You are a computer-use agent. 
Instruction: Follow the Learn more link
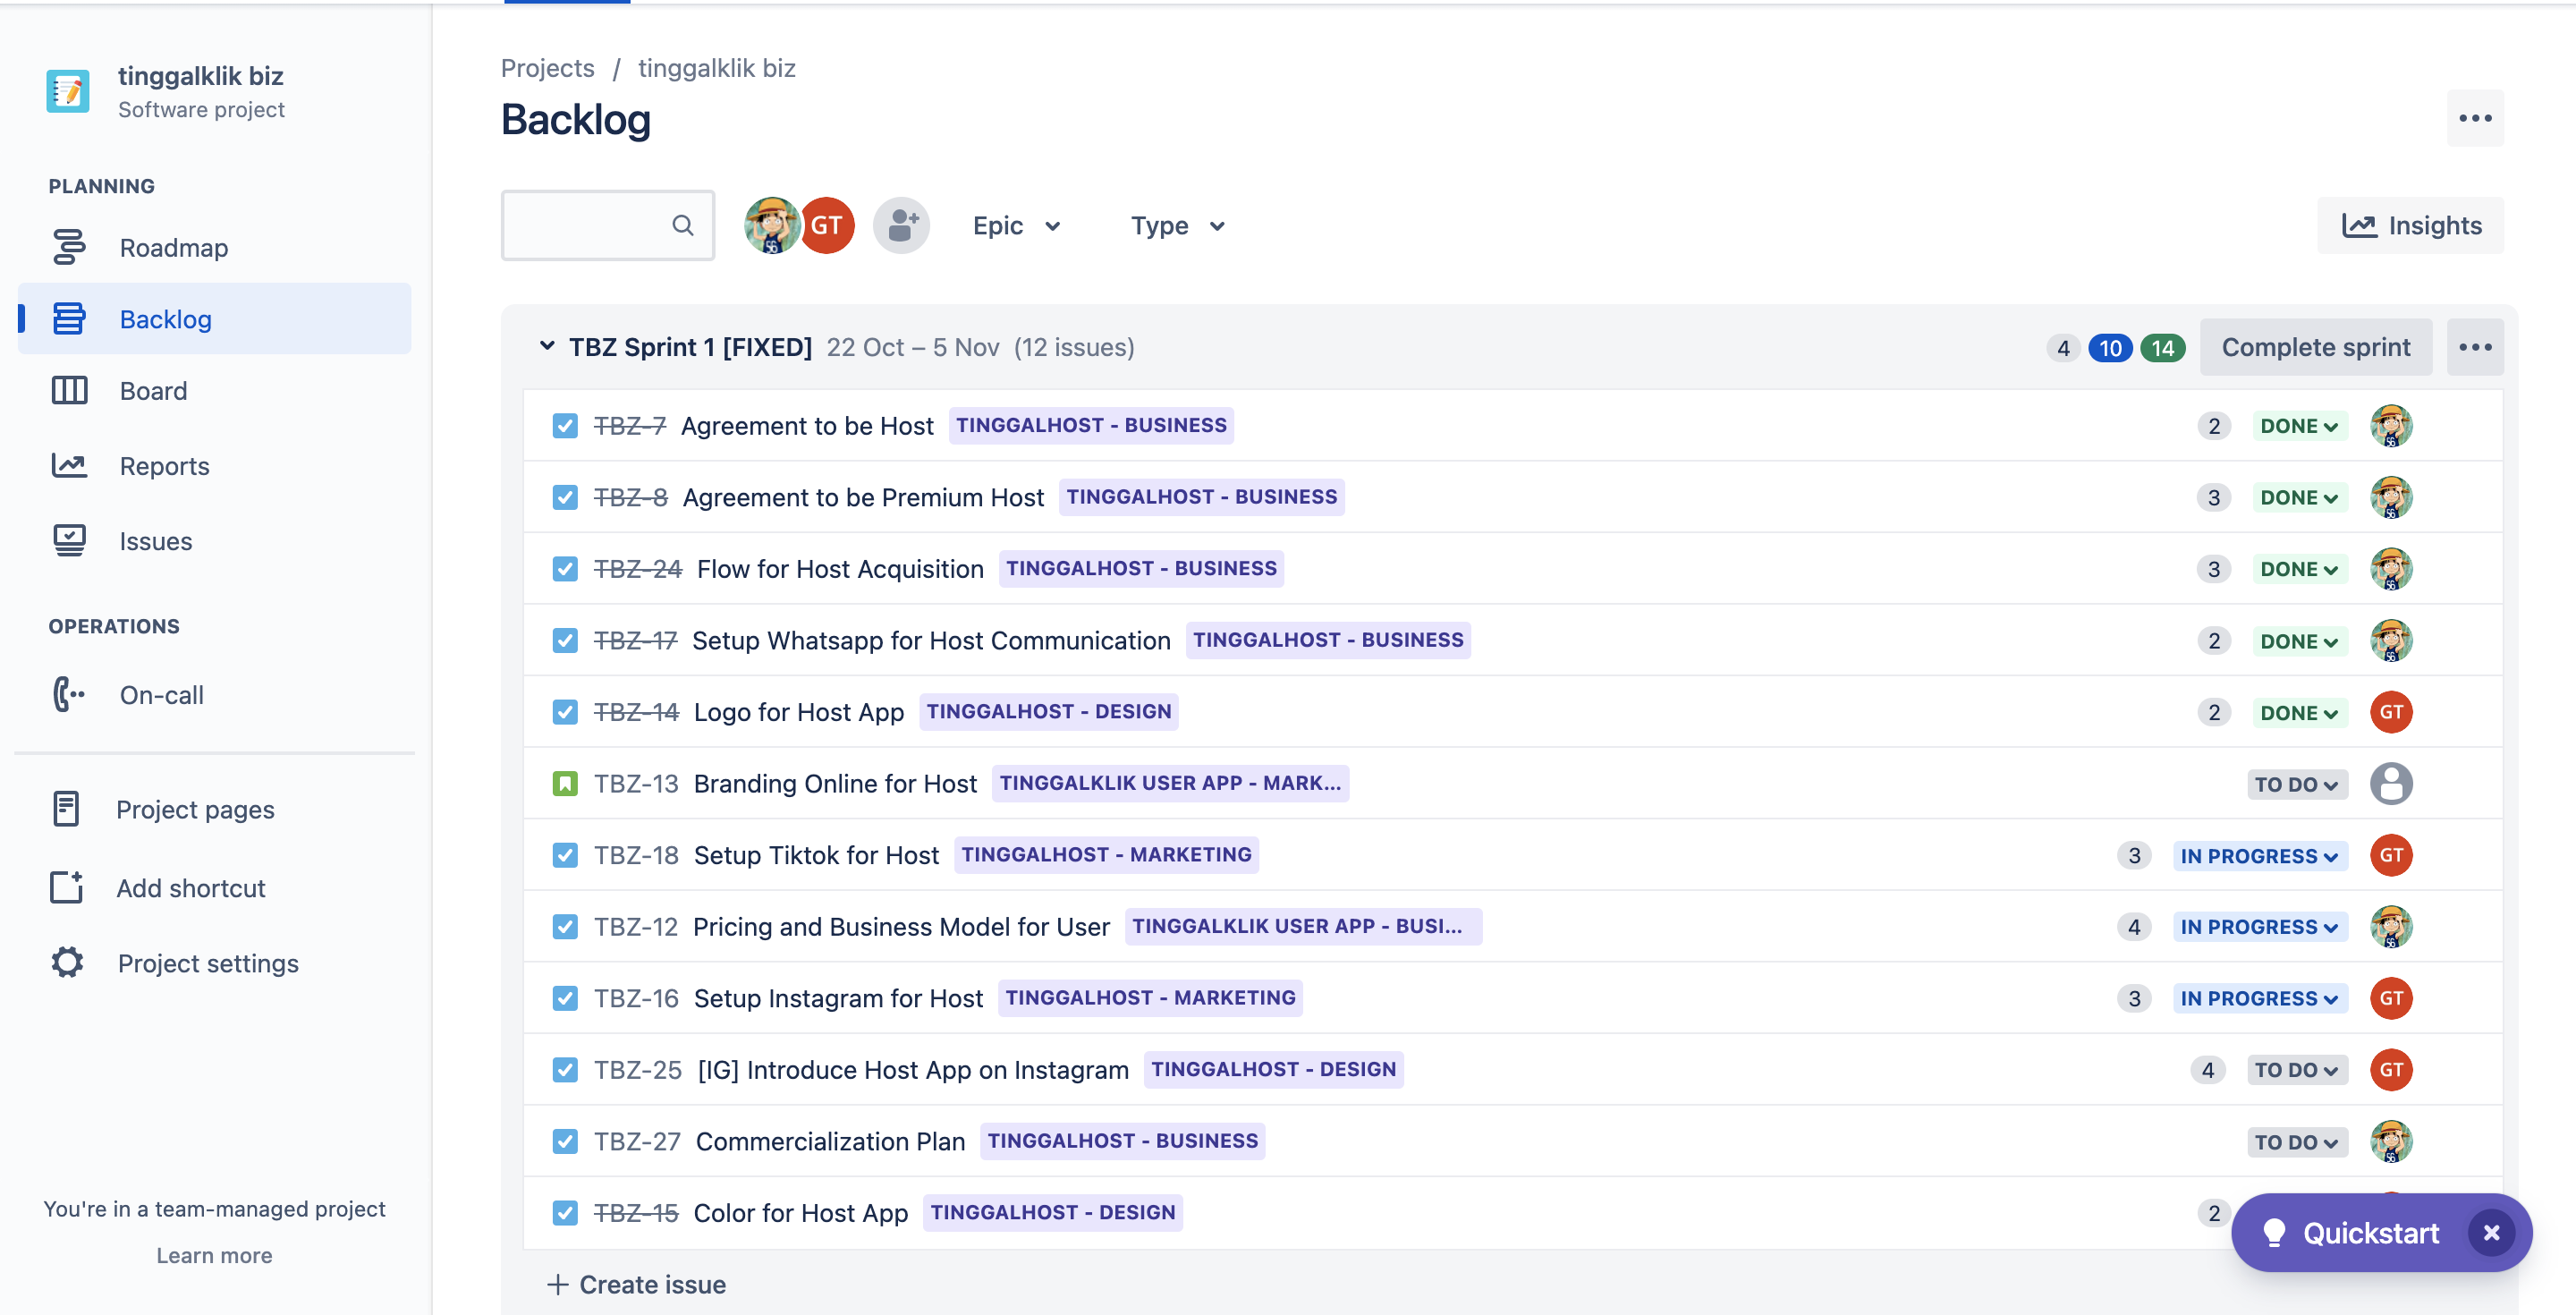(214, 1255)
